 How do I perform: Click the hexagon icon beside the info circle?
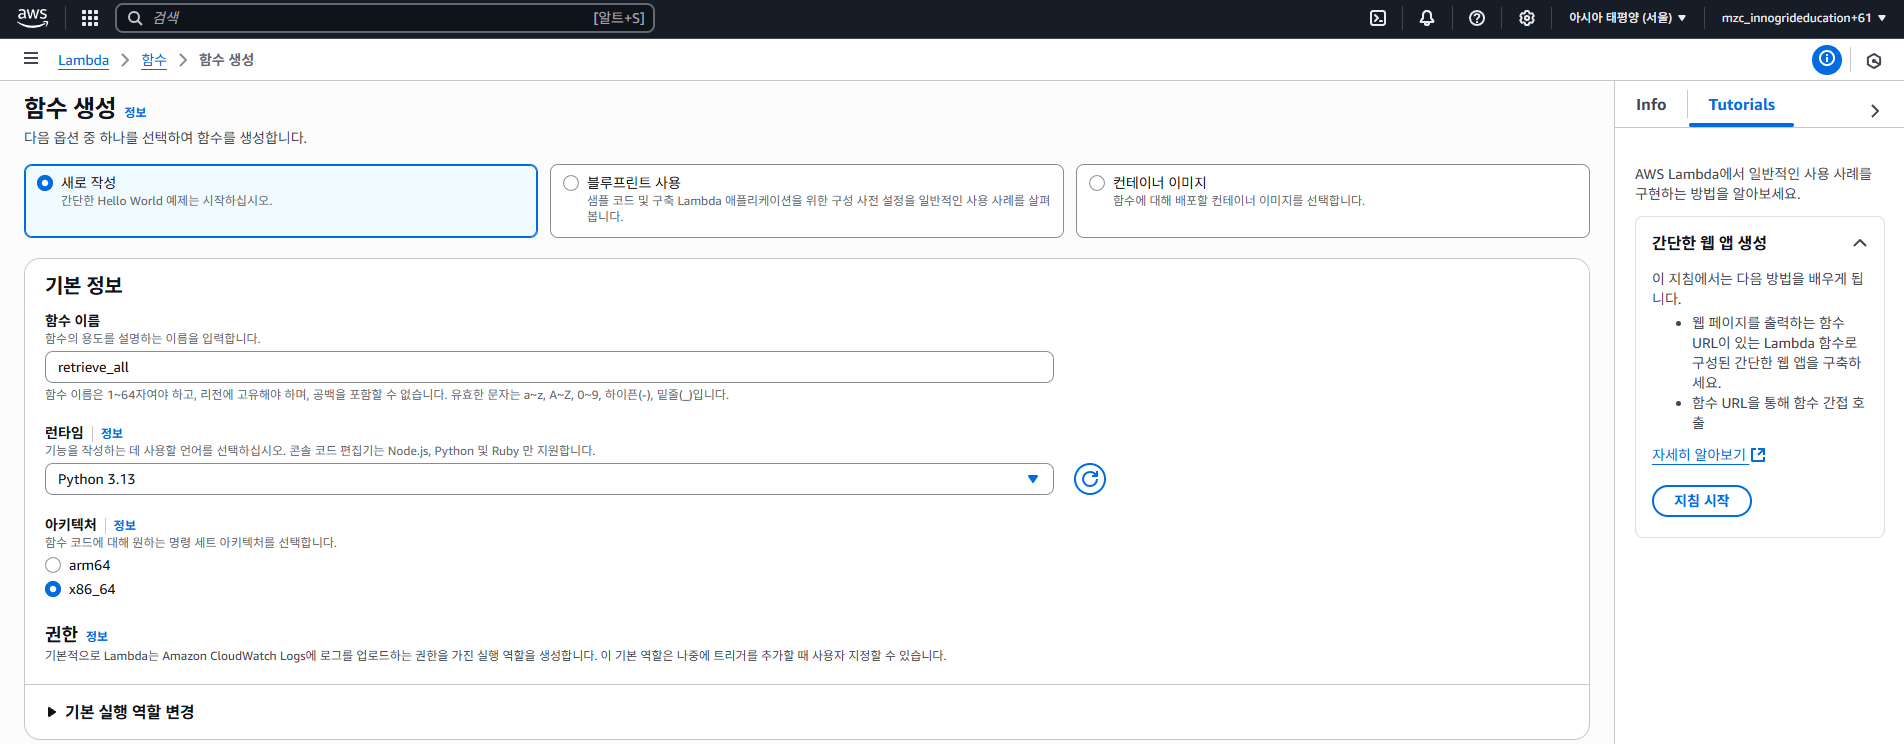point(1874,61)
